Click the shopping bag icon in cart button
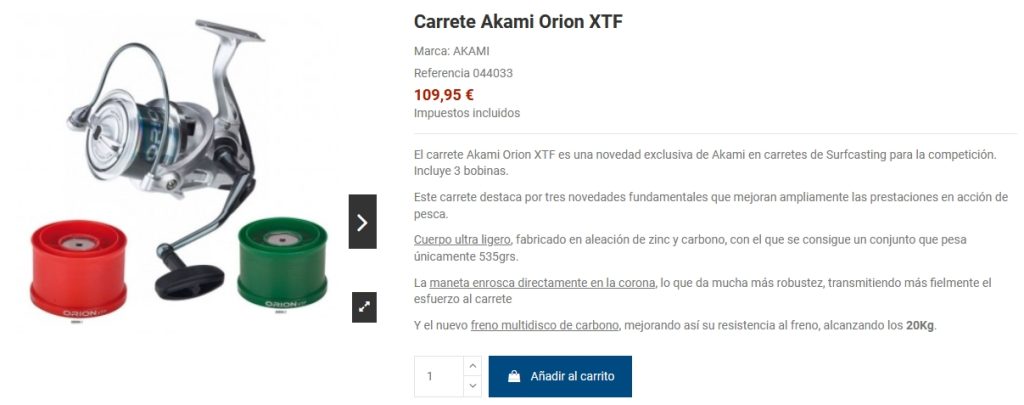The width and height of the screenshot is (1024, 405). [x=514, y=376]
